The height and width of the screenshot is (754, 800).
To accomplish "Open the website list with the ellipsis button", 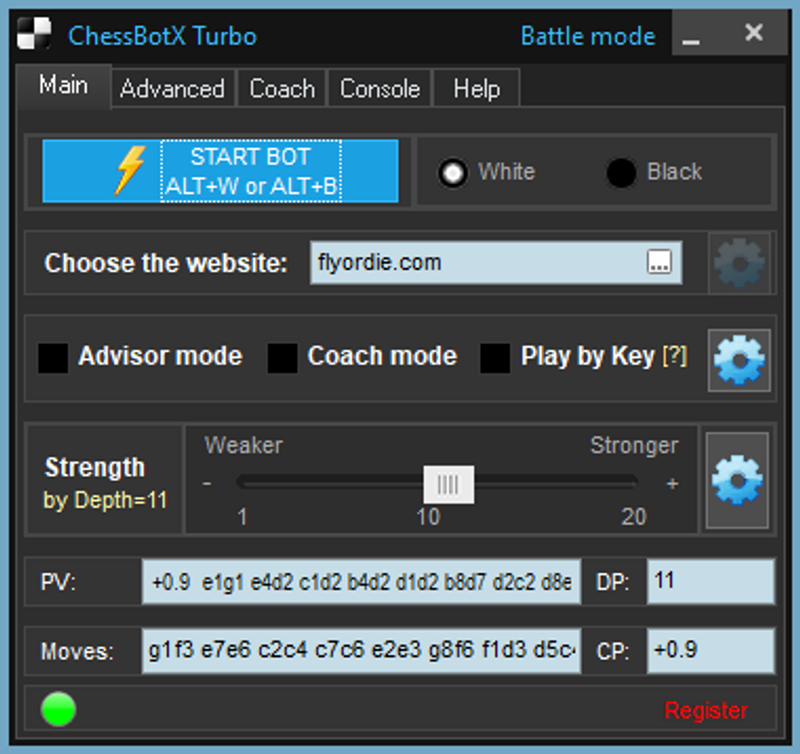I will 659,262.
